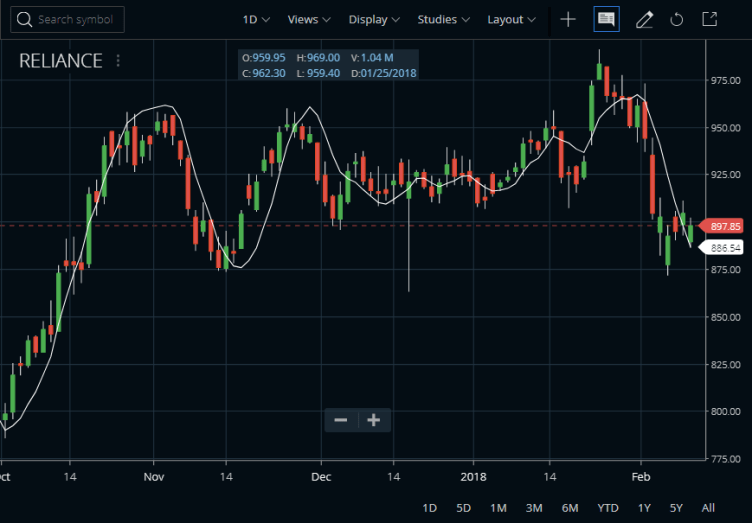Open the Views dropdown
Image resolution: width=752 pixels, height=523 pixels.
click(309, 20)
